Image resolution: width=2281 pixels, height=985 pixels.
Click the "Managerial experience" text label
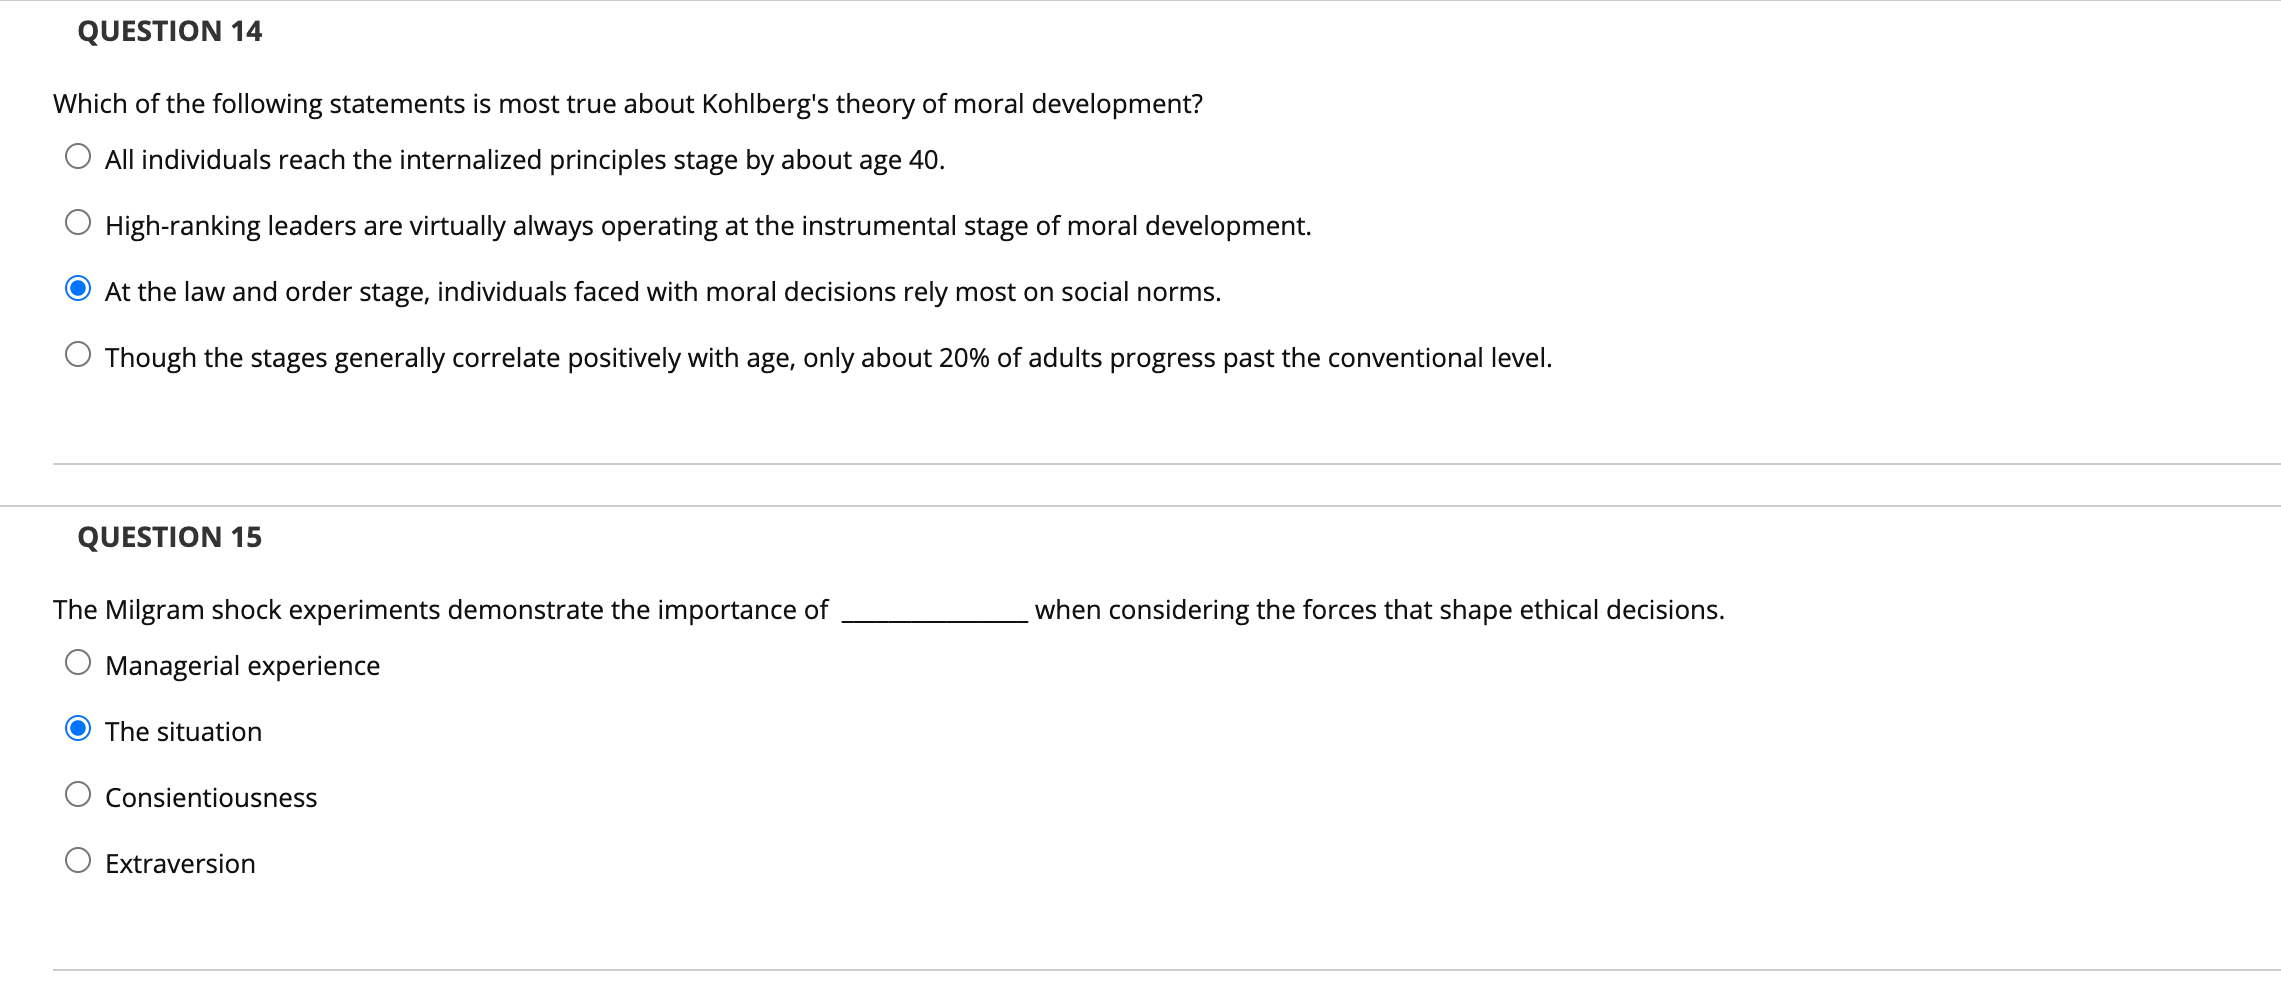click(242, 665)
